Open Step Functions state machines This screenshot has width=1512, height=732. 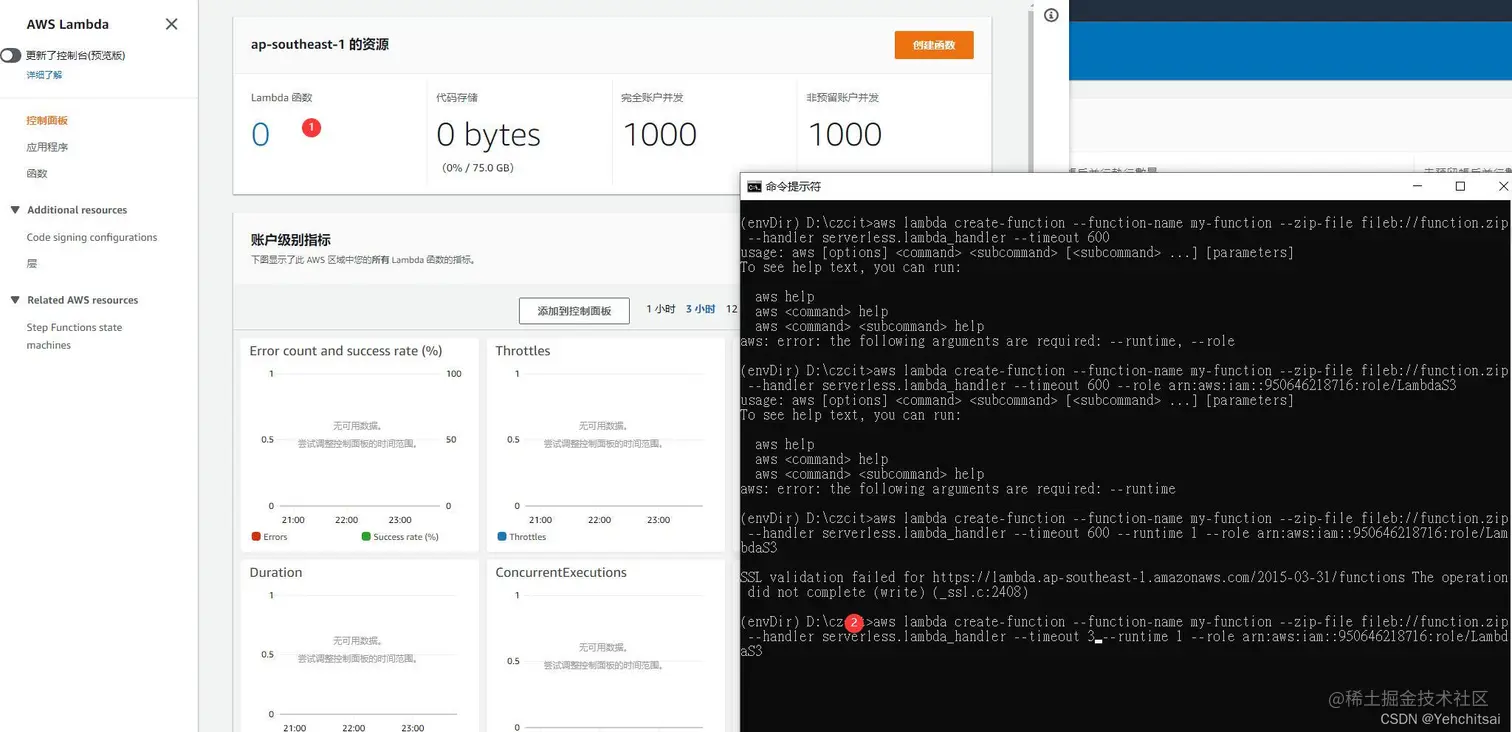[74, 336]
